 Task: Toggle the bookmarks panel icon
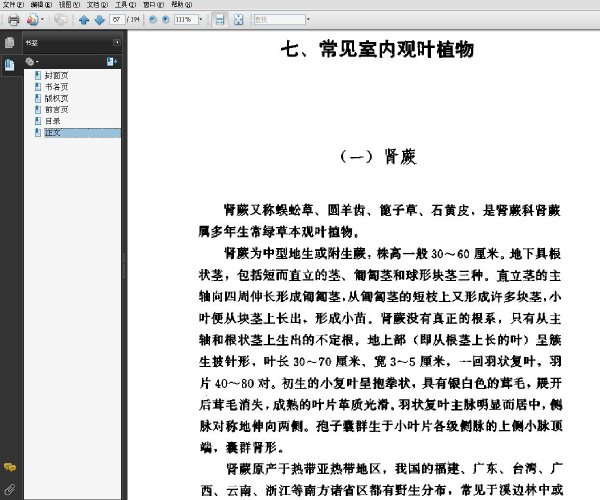[10, 65]
